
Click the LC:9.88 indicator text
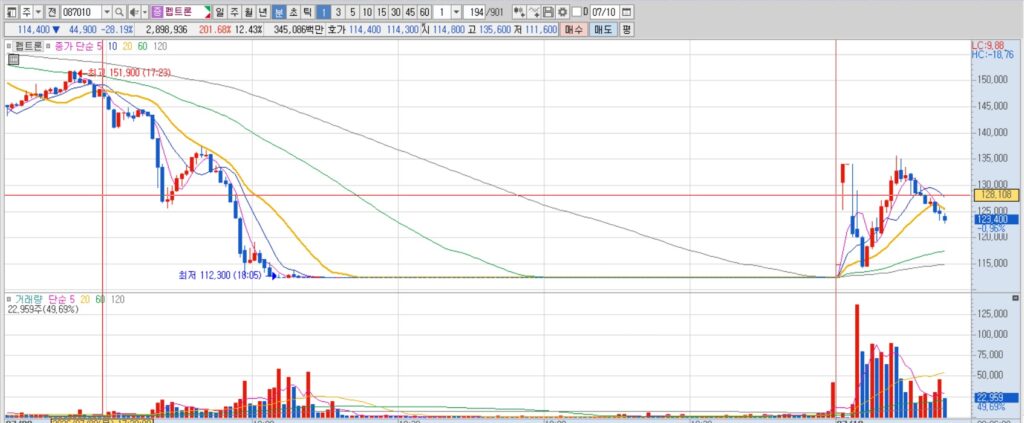(988, 46)
